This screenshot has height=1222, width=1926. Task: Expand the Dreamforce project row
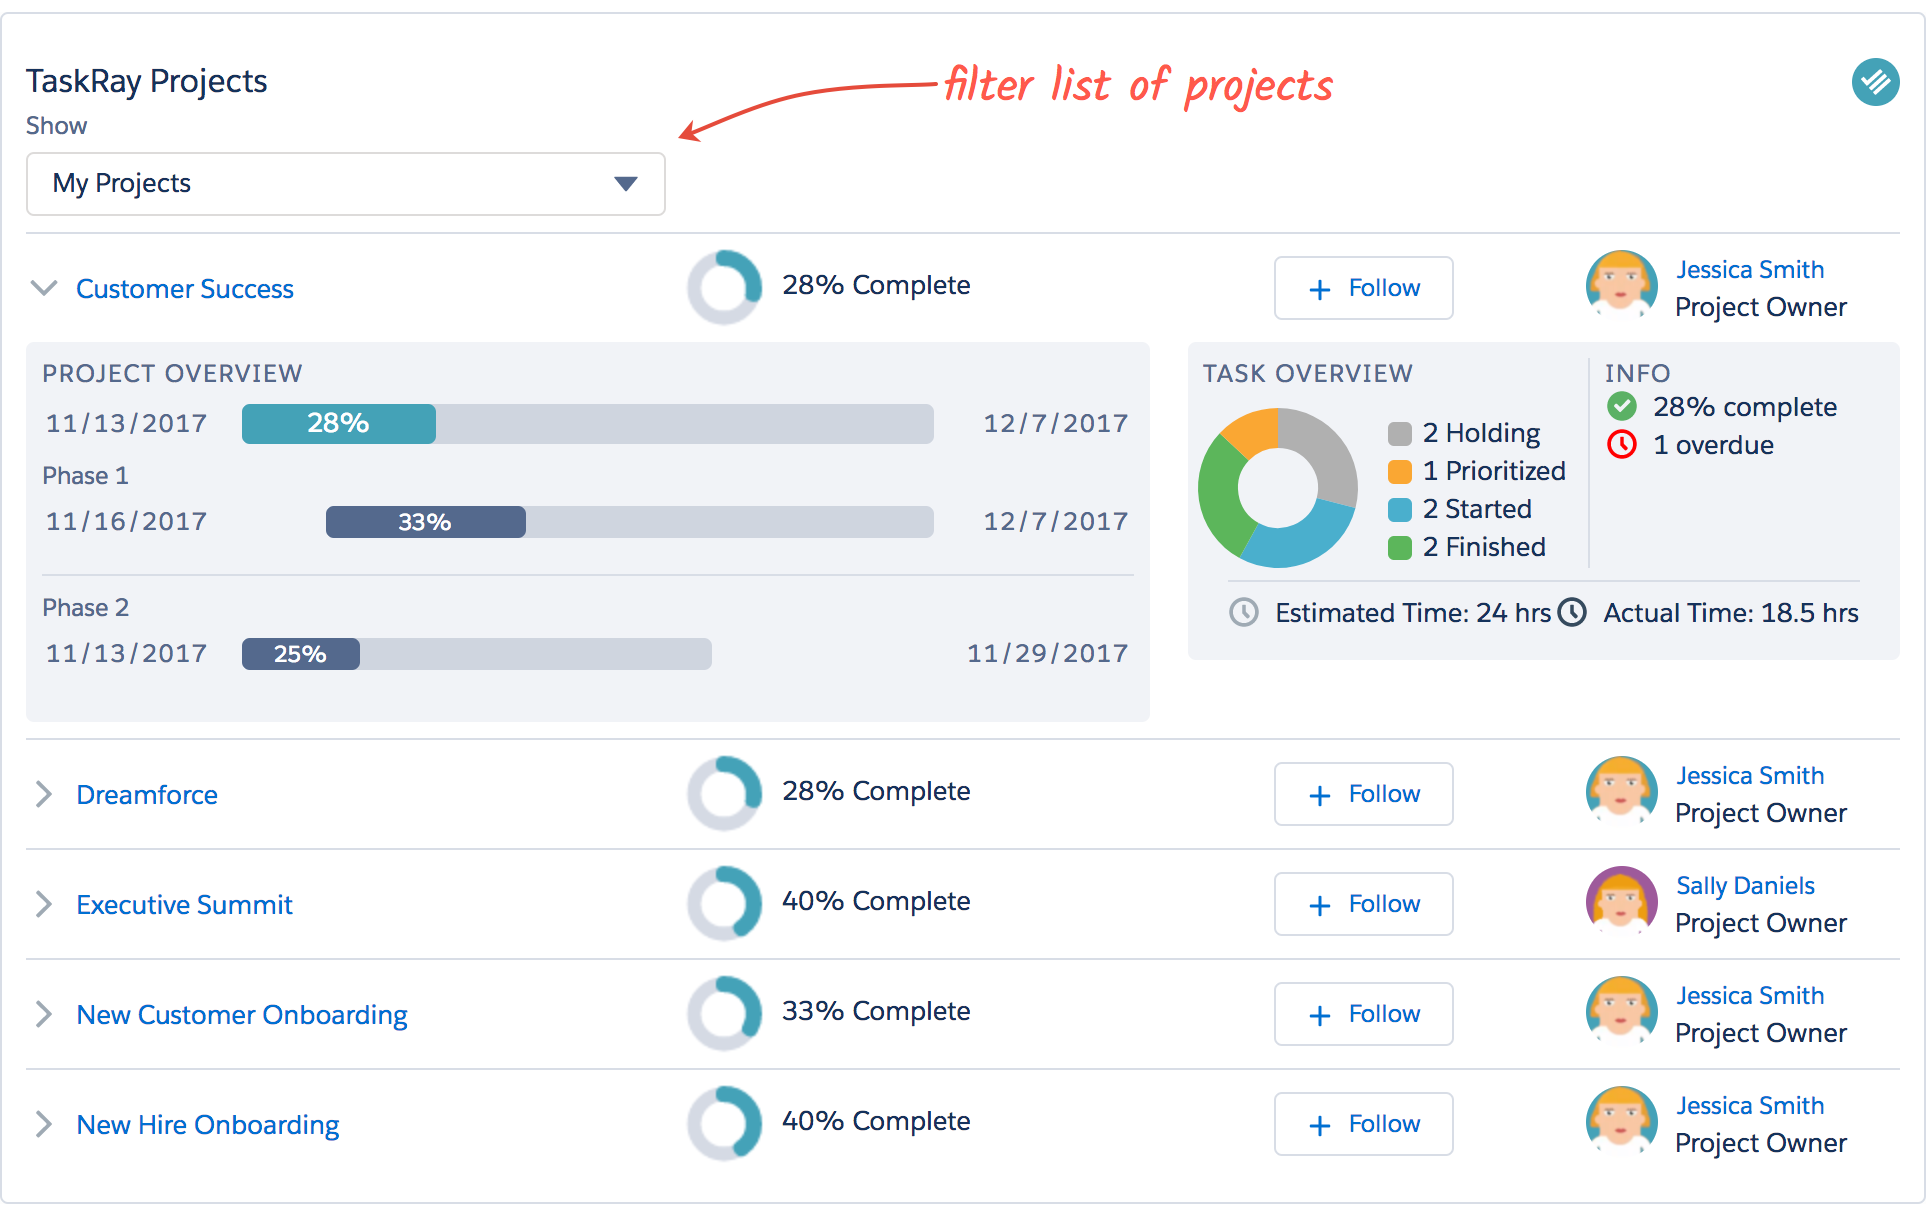[x=44, y=795]
